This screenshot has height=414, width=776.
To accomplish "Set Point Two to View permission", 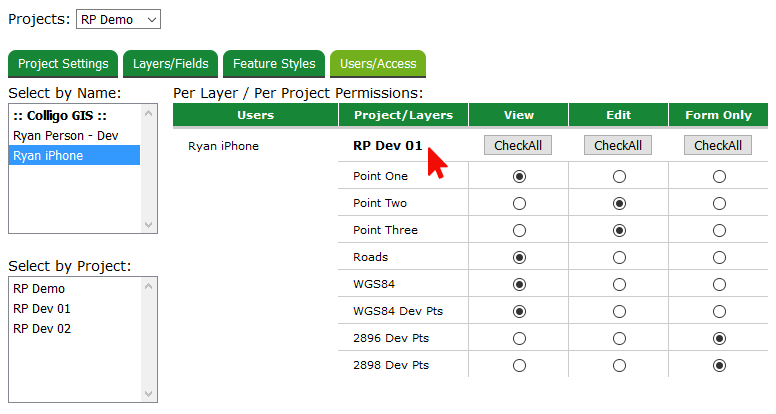I will pos(519,204).
